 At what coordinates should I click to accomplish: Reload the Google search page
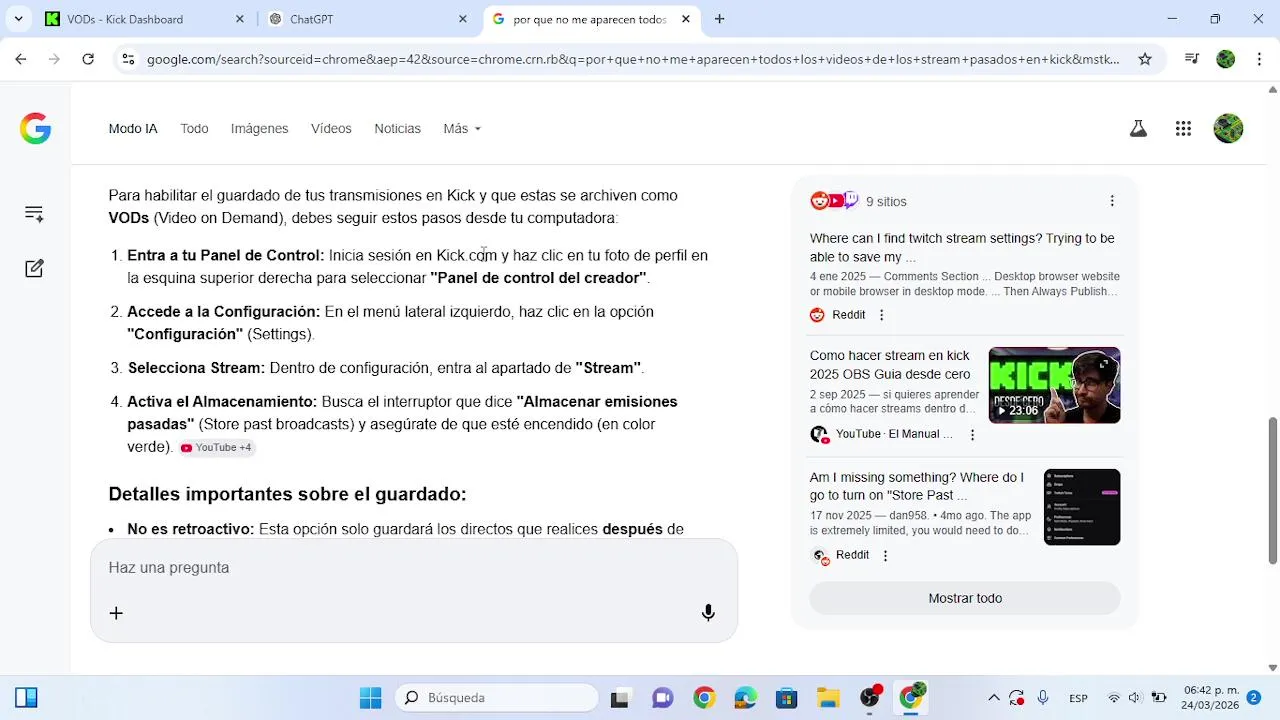[88, 59]
